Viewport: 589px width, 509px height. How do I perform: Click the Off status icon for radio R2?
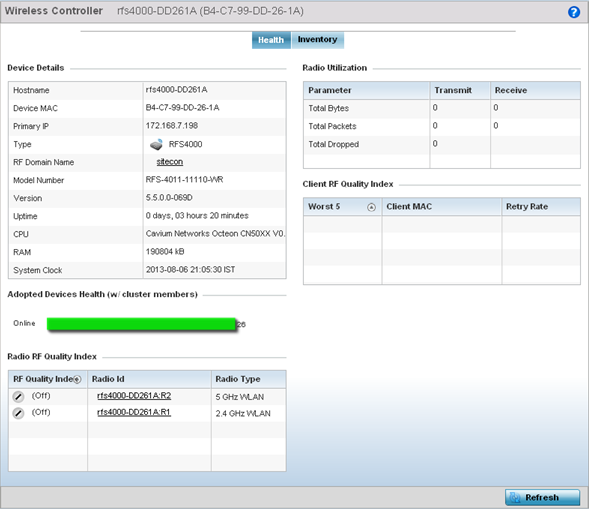click(x=18, y=396)
